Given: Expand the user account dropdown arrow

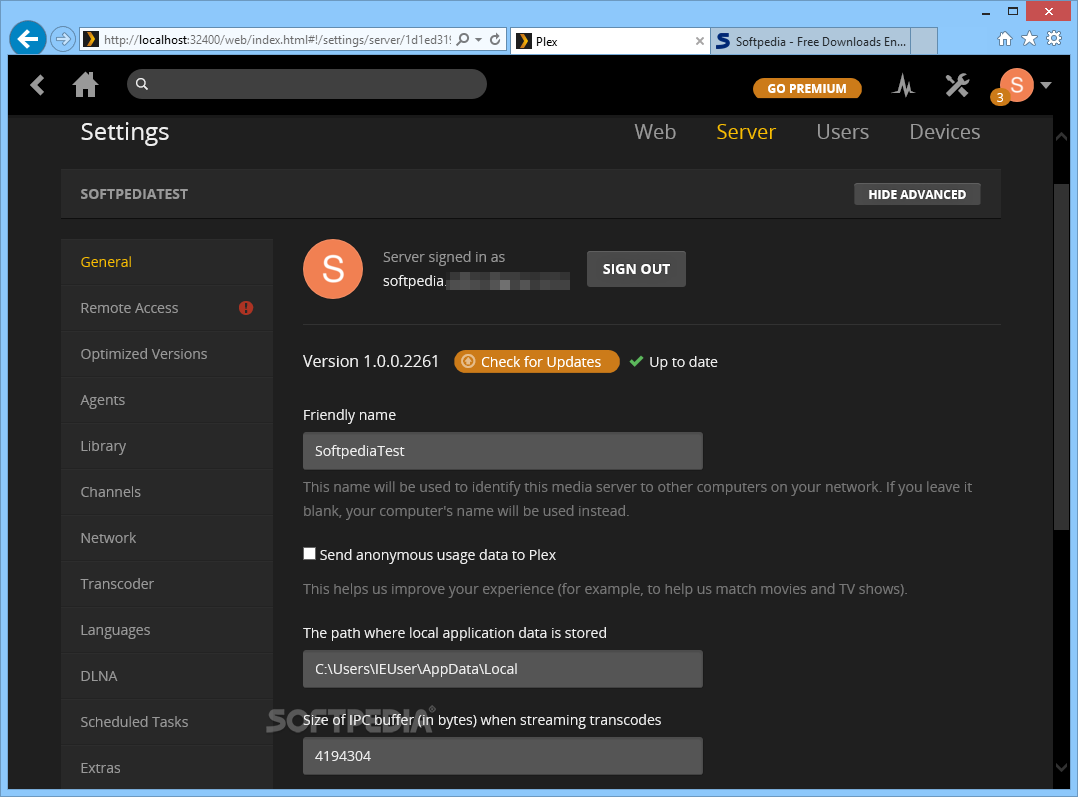Looking at the screenshot, I should coord(1046,85).
